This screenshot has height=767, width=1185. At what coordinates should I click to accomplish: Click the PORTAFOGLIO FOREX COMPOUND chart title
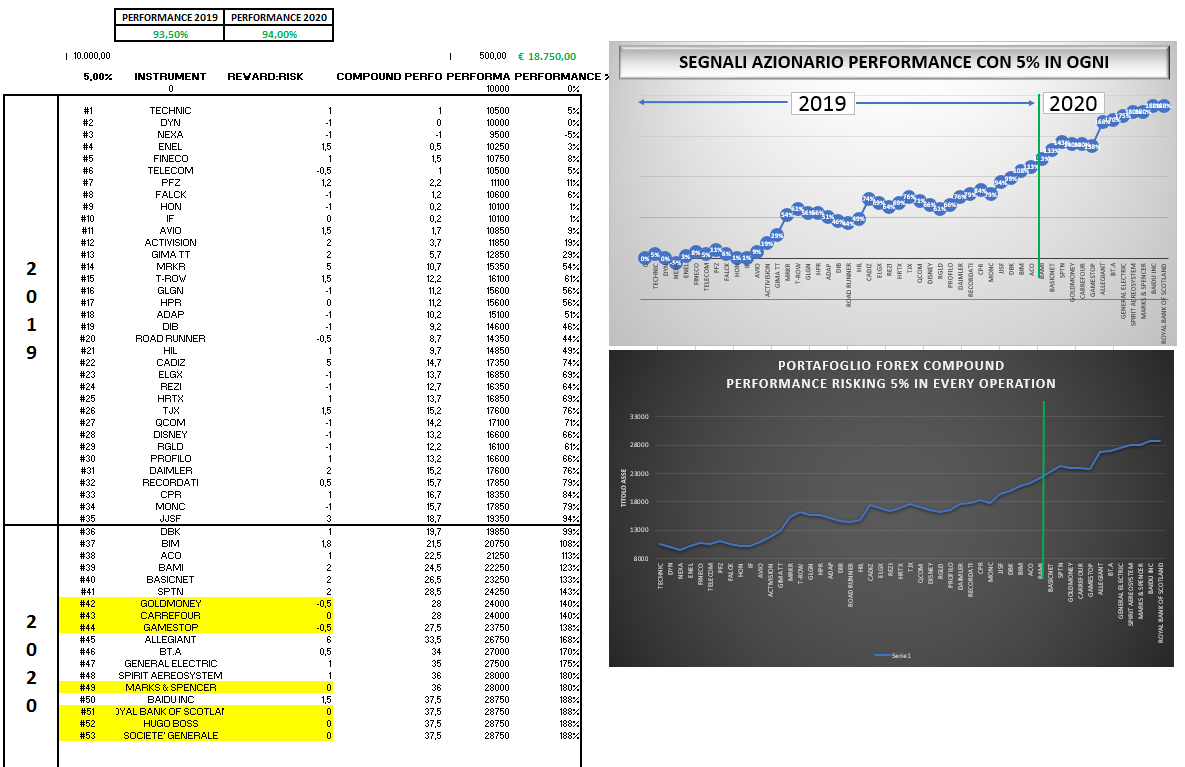click(890, 374)
